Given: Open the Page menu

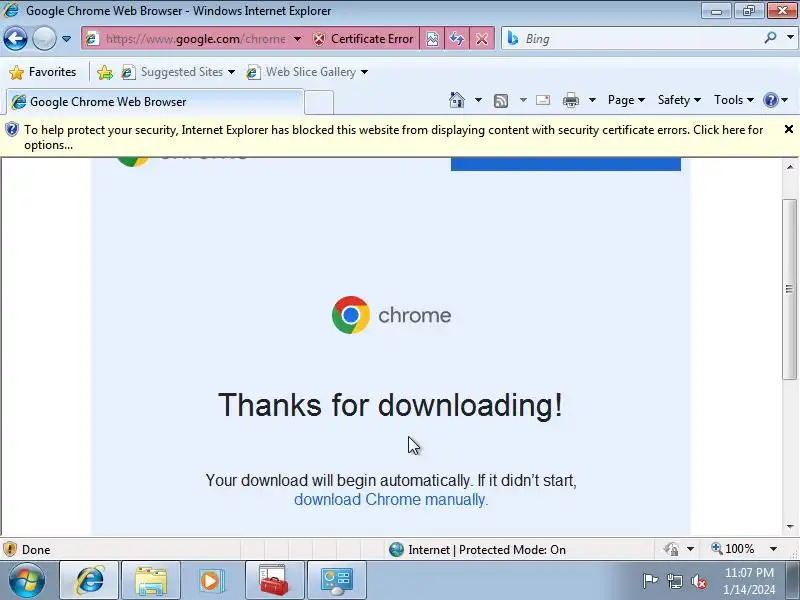Looking at the screenshot, I should [626, 100].
